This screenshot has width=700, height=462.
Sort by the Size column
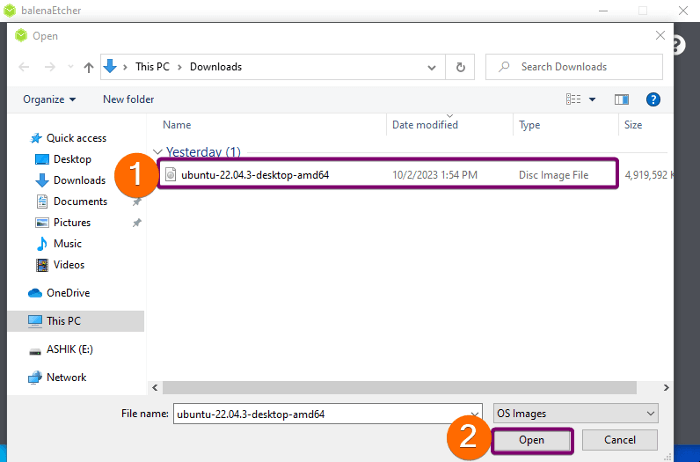coord(633,125)
